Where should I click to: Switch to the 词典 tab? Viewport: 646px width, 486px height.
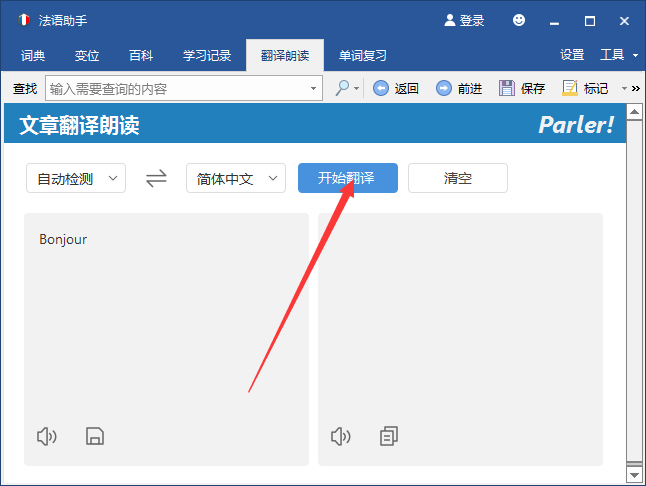[33, 55]
